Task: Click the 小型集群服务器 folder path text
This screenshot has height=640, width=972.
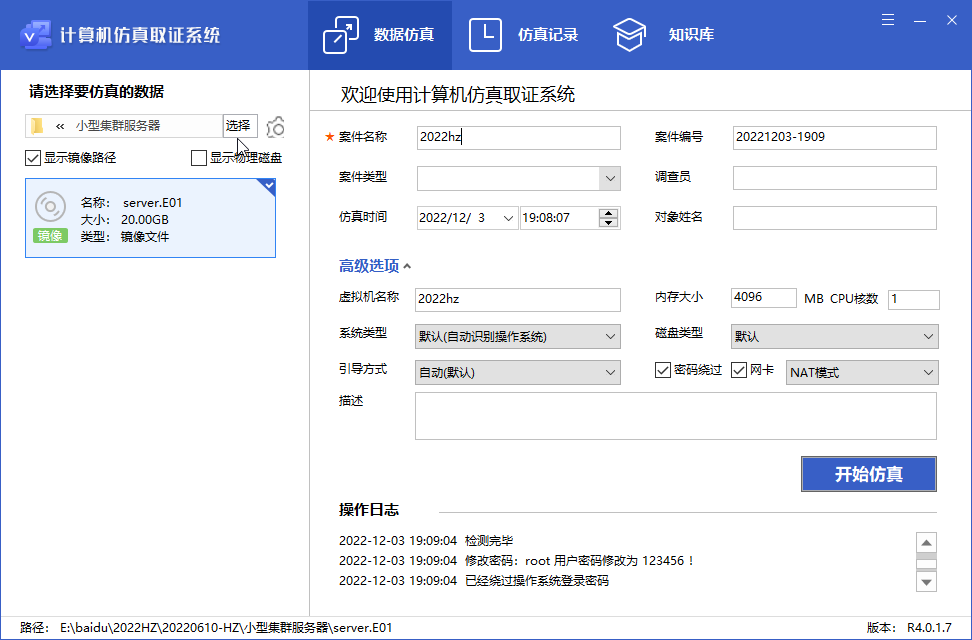Action: 118,126
